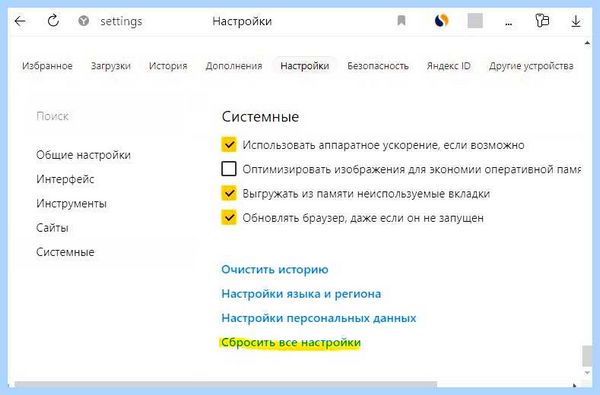Open Настройки персональных данных link
Image resolution: width=600 pixels, height=395 pixels.
click(319, 318)
